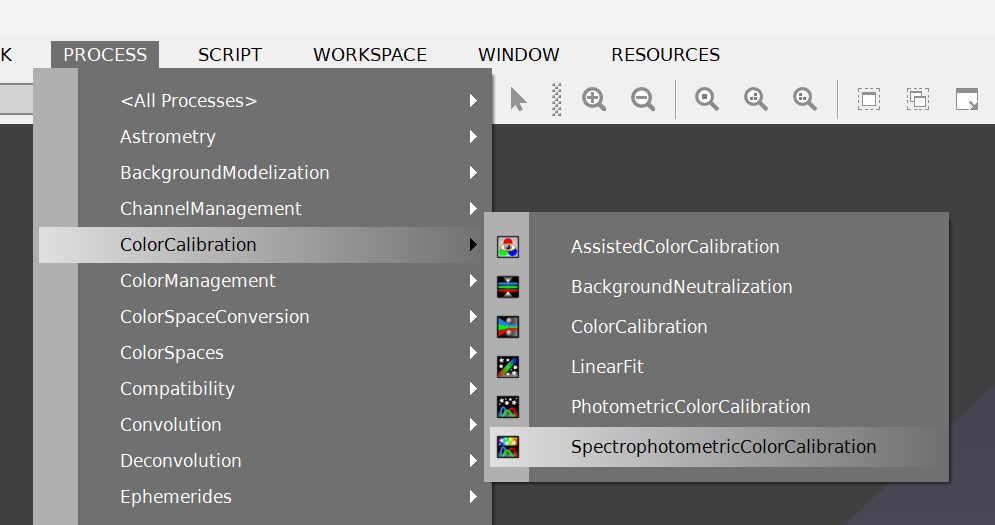Image resolution: width=995 pixels, height=525 pixels.
Task: Expand the Deconvolution submenu arrow
Action: click(x=473, y=461)
